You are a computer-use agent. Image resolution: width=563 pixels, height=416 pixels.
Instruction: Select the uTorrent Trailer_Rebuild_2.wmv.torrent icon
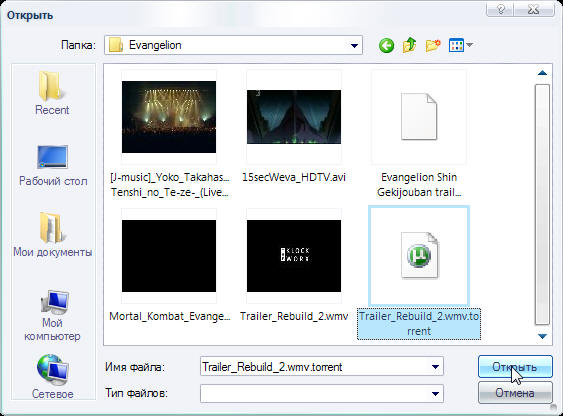point(419,255)
